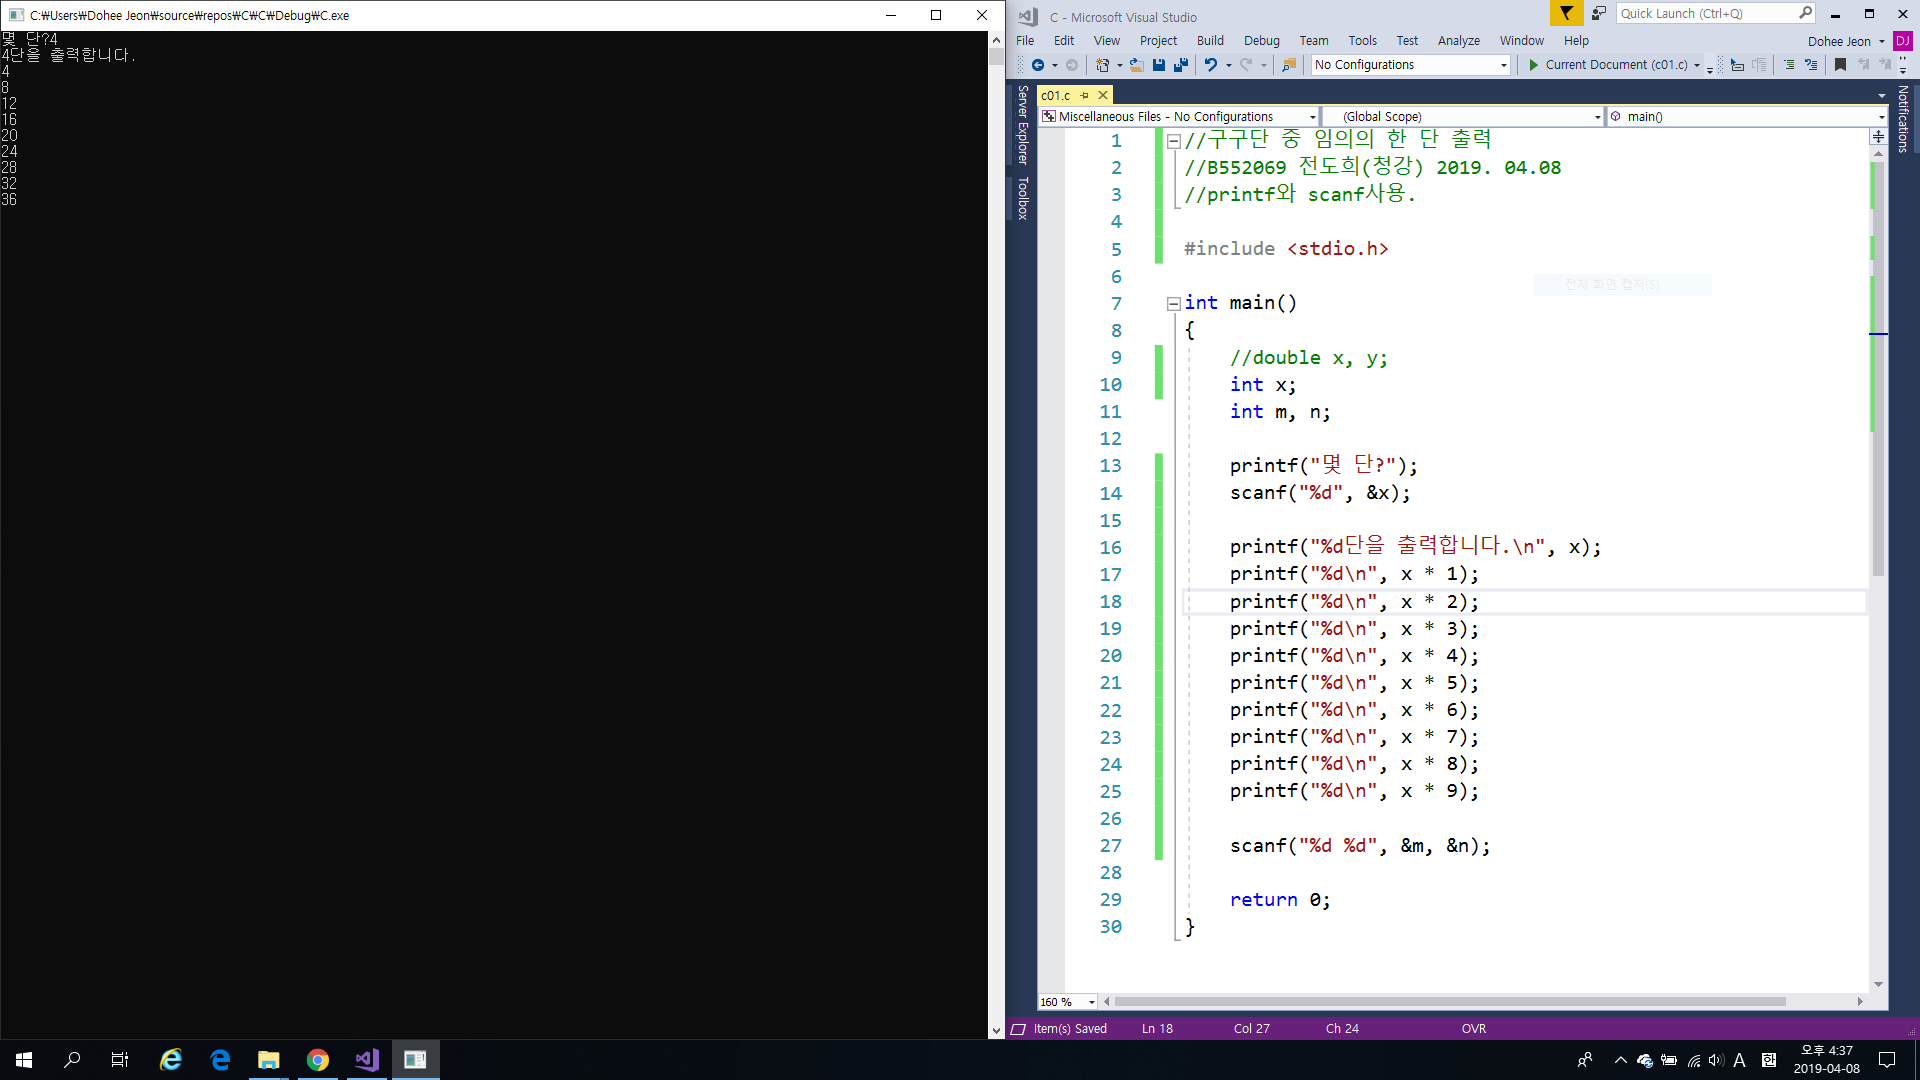Click the Open File folder icon
Viewport: 1920px width, 1080px height.
1137,65
